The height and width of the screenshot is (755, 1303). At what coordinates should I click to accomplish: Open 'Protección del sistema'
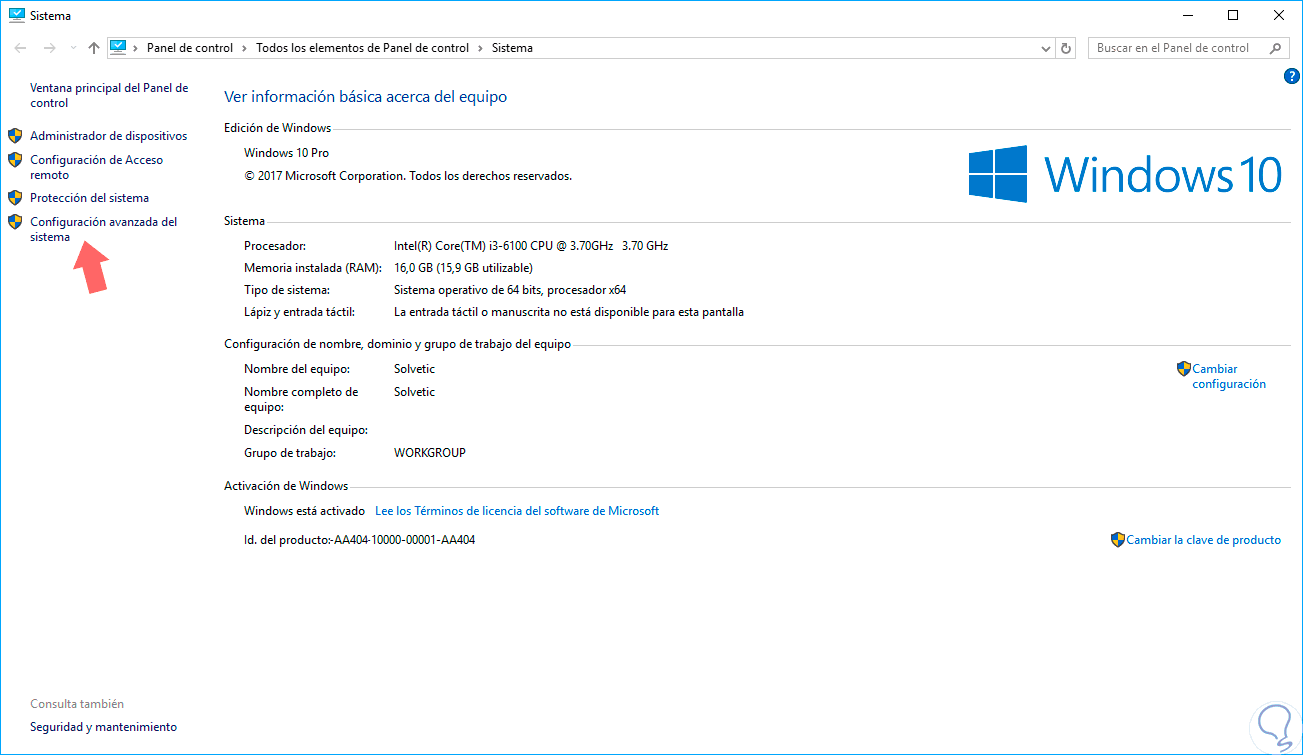coord(89,198)
